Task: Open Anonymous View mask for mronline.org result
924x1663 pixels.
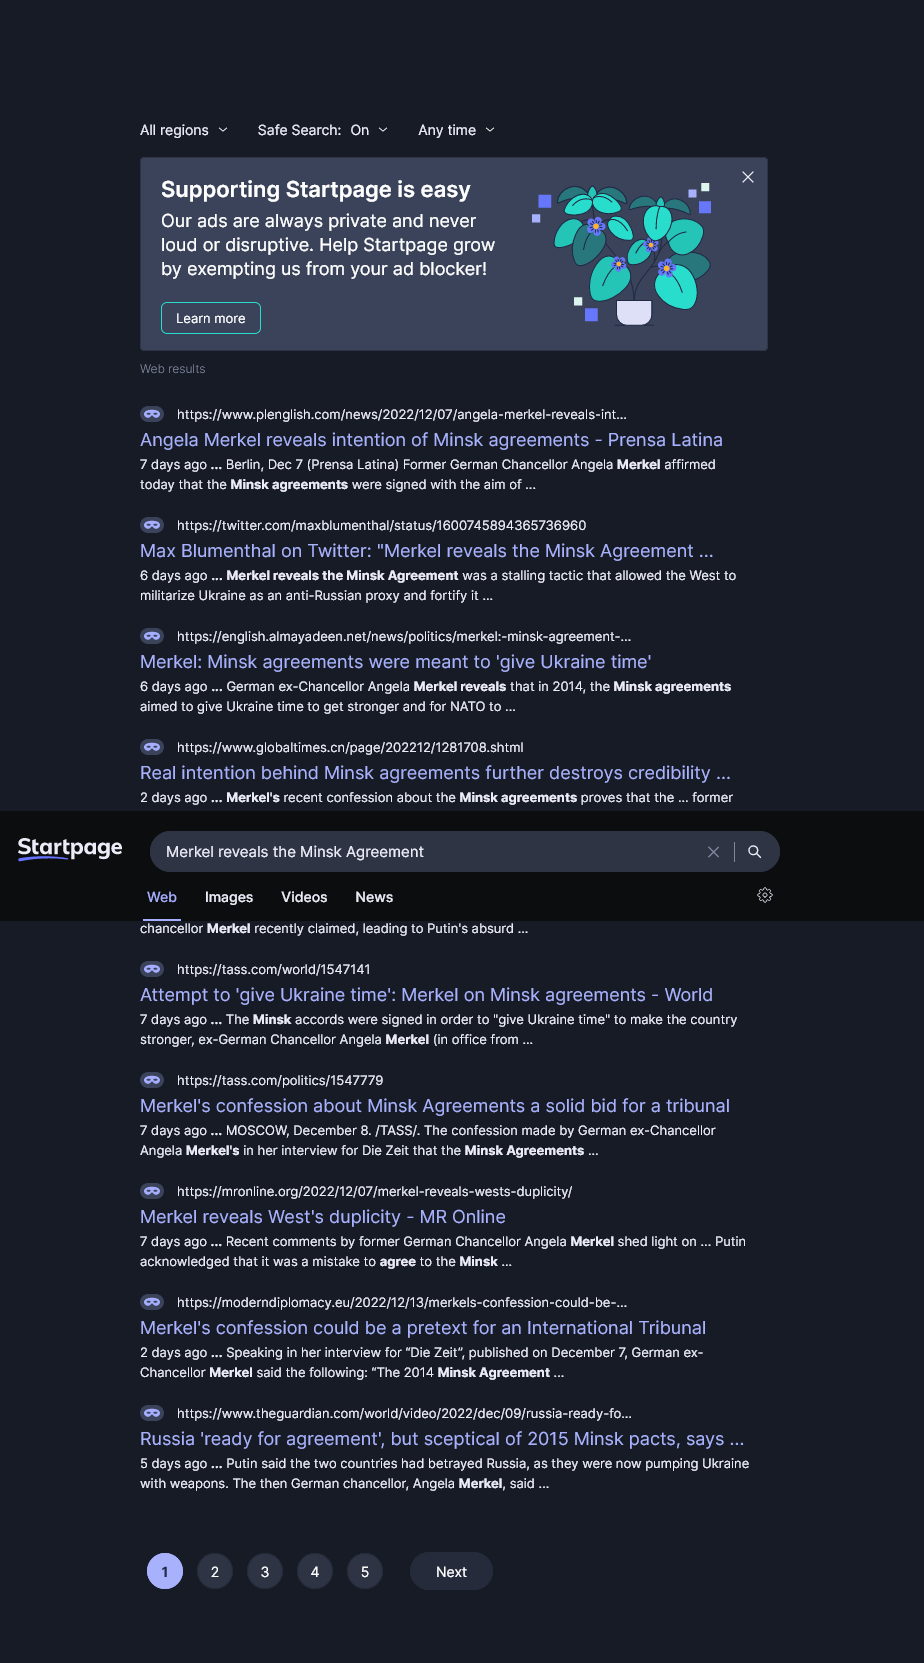Action: [152, 1191]
